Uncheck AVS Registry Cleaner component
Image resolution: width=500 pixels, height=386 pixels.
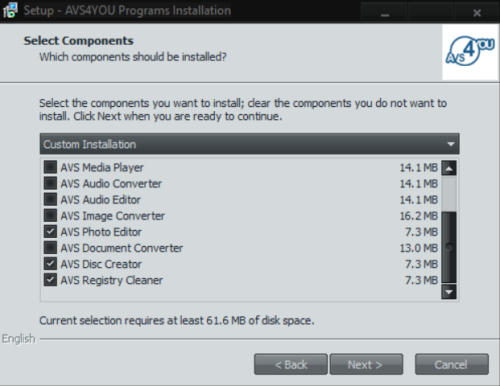tap(50, 280)
